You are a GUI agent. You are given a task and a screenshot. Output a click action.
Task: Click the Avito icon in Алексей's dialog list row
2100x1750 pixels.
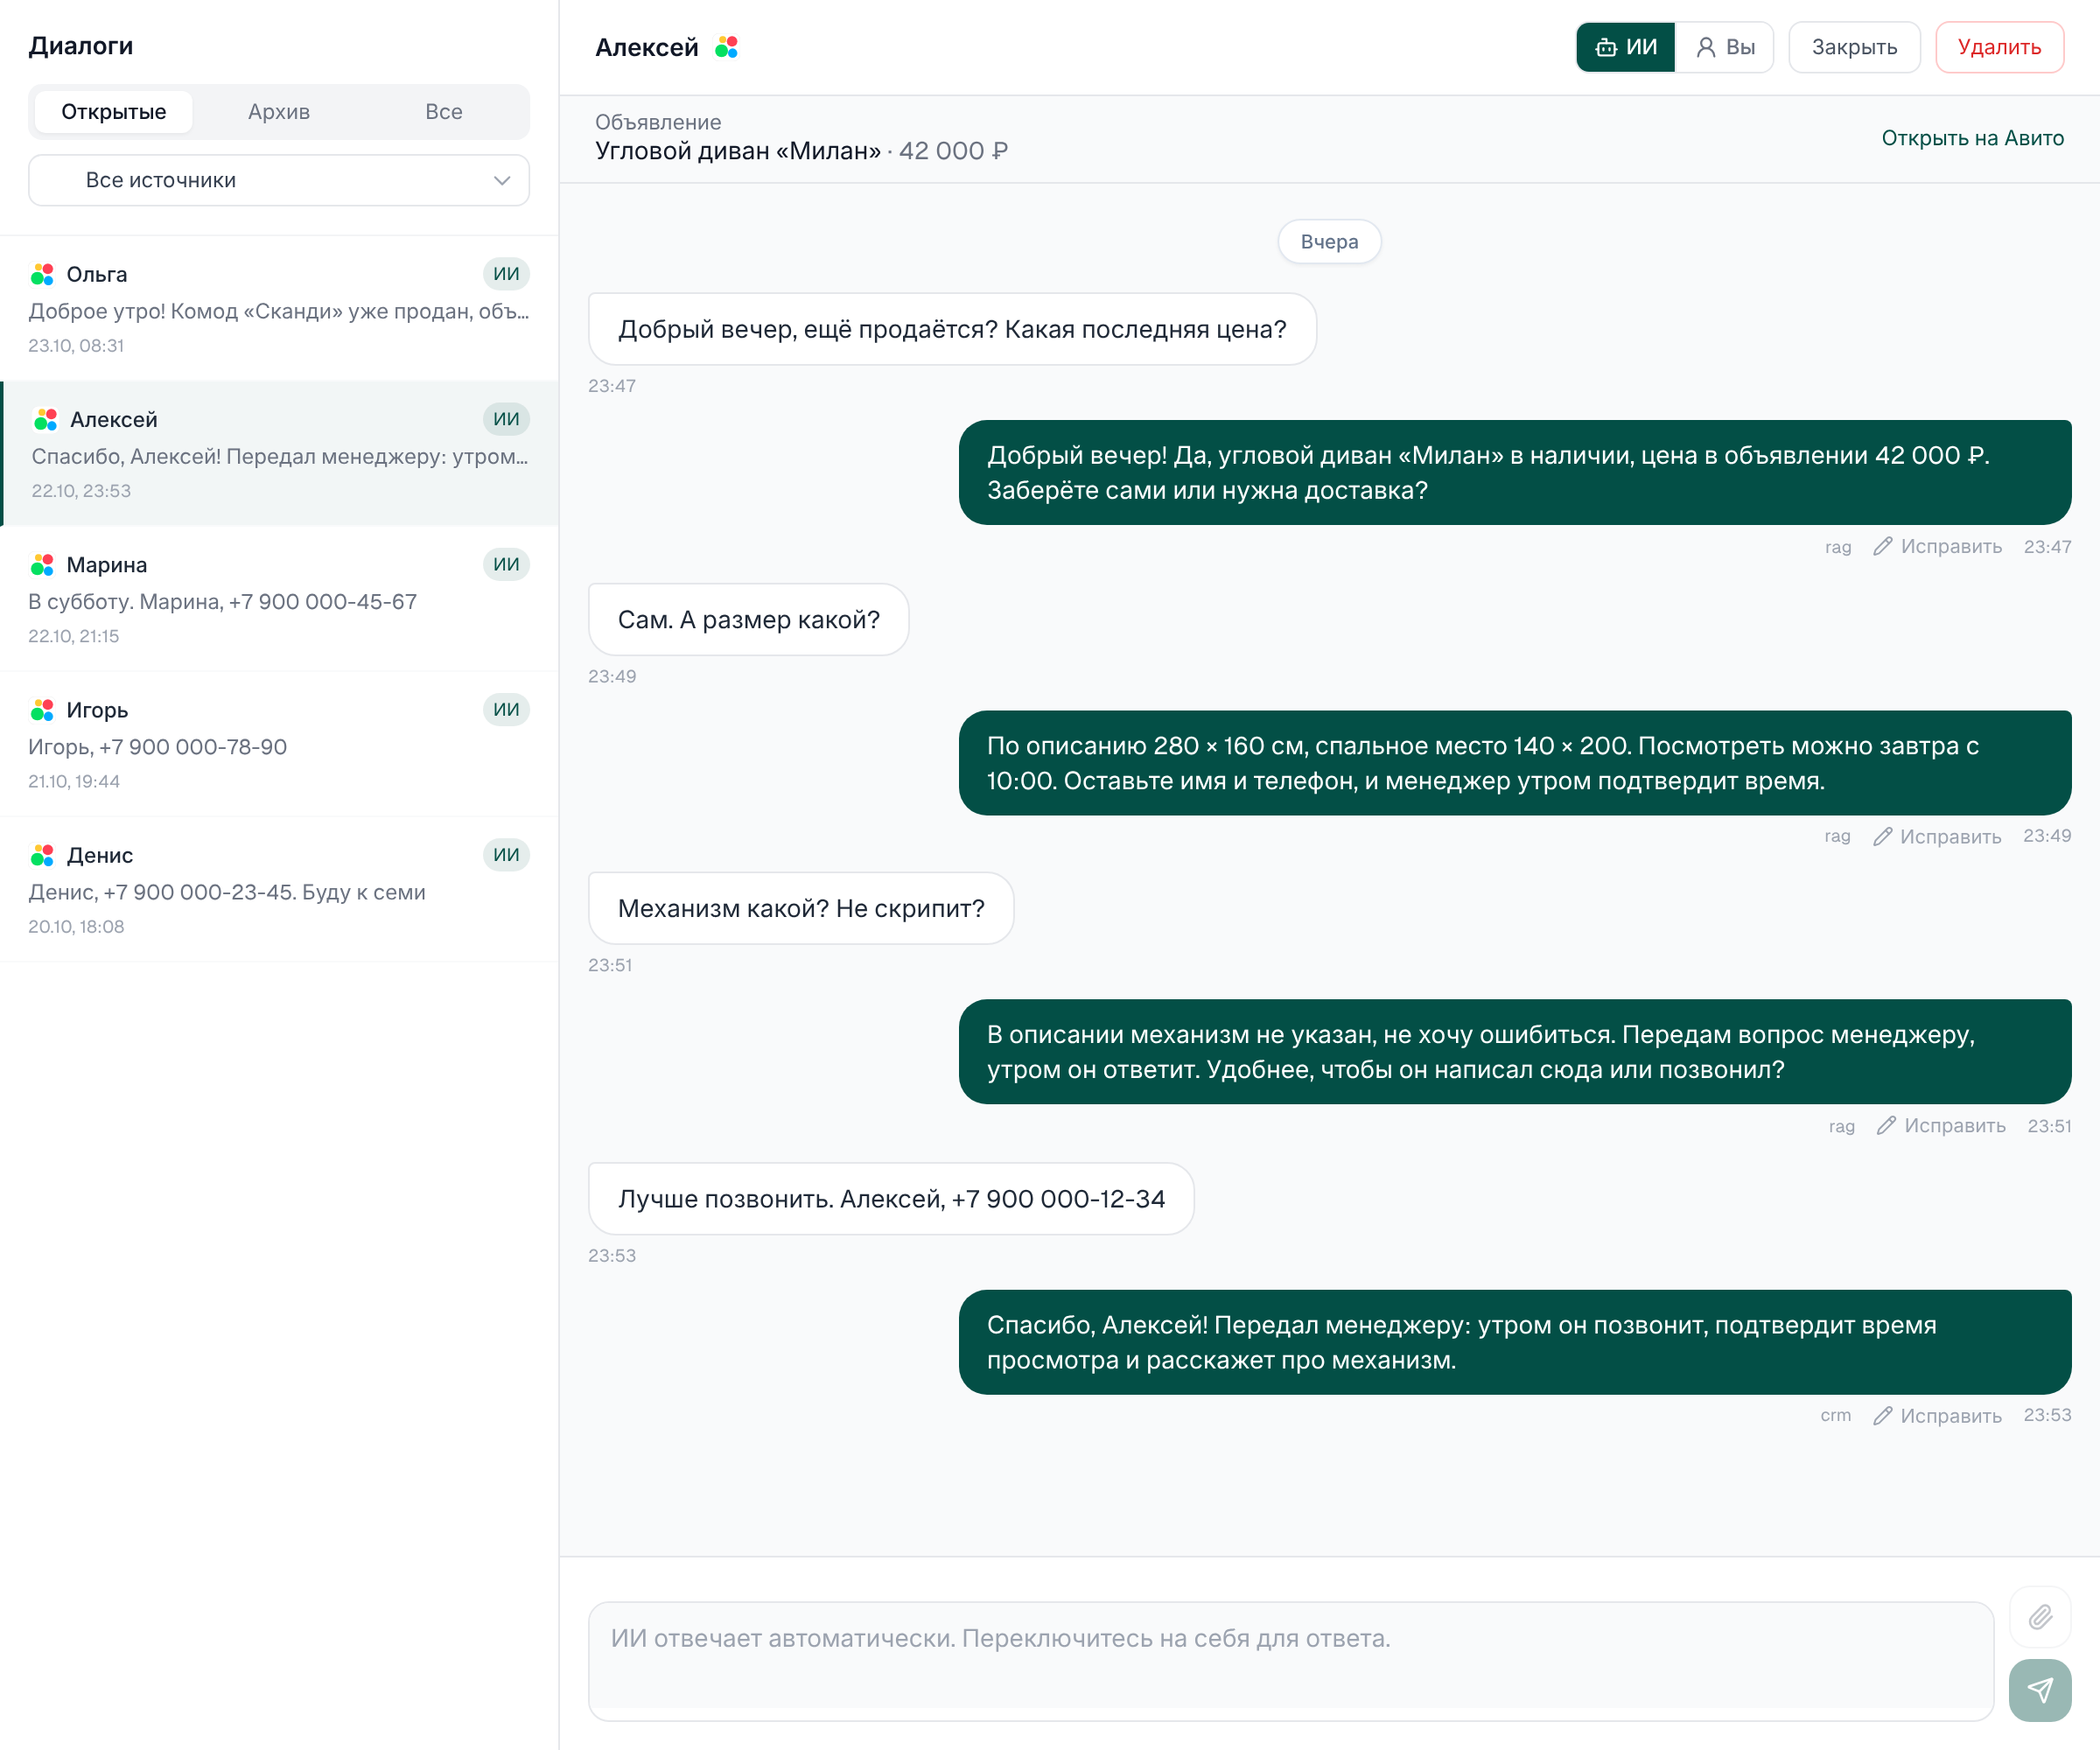click(45, 419)
